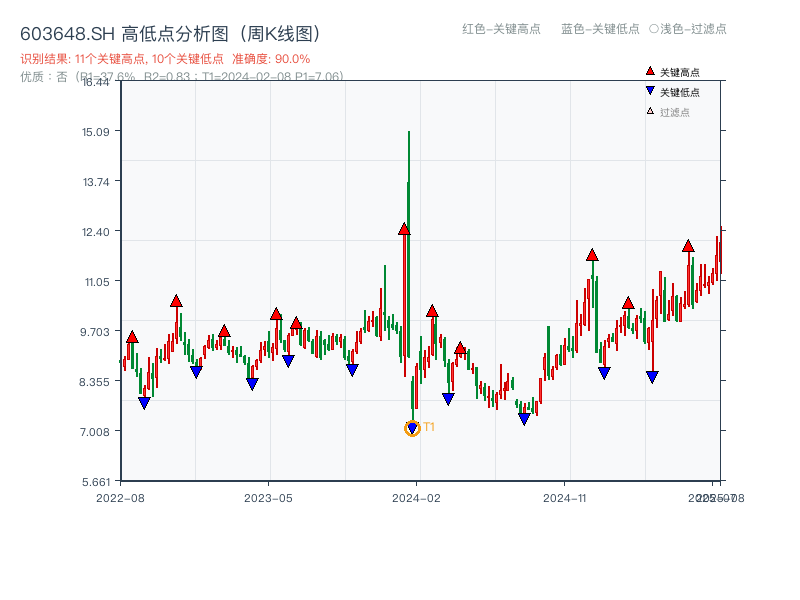Click the 2023-05 x-axis label
Screen dimensions: 800x600
(x=268, y=498)
